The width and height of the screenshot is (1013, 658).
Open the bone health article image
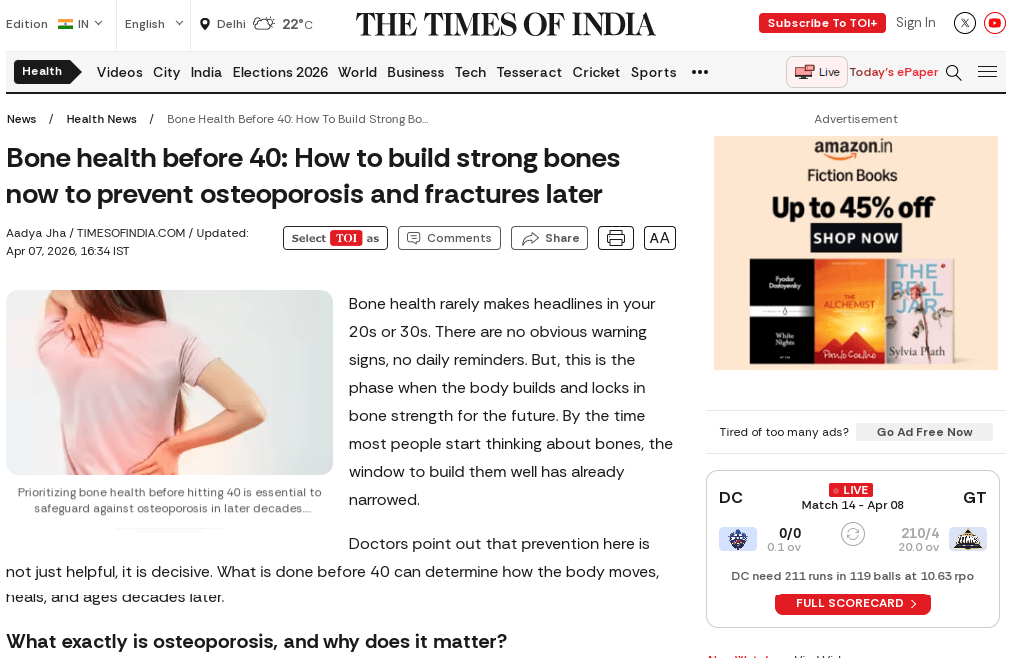pos(169,382)
